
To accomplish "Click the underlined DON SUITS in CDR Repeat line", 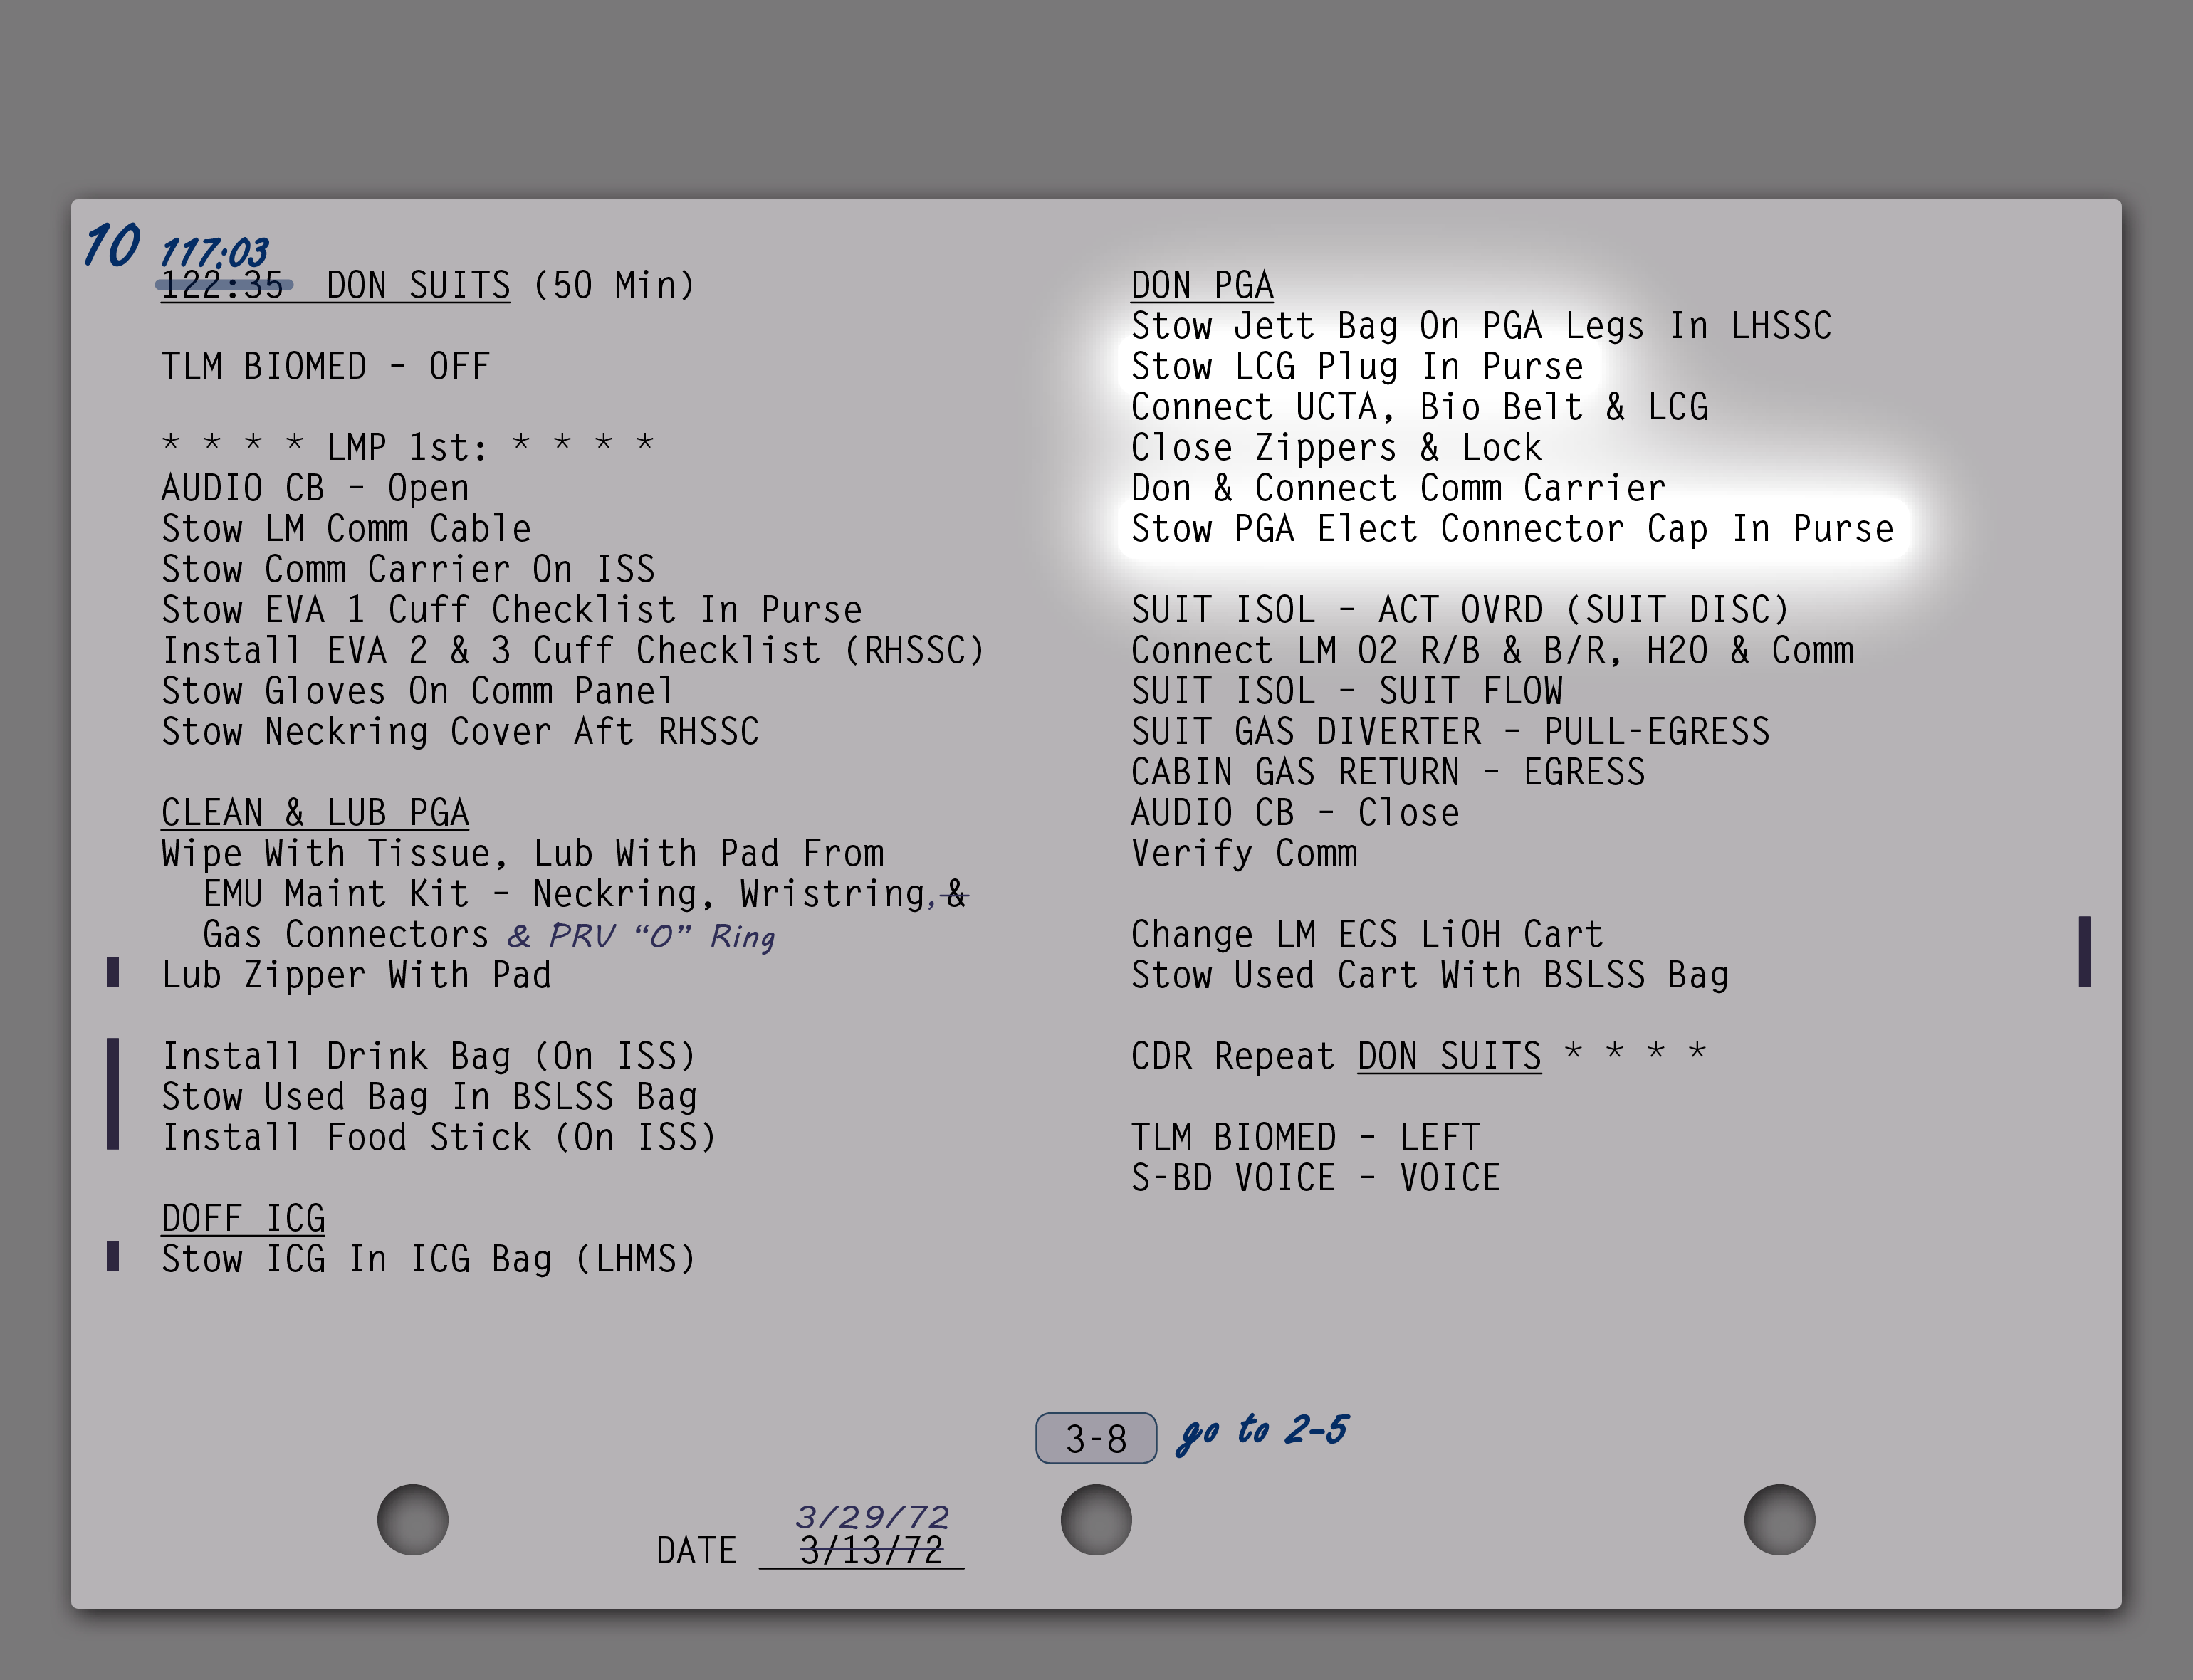I will 1448,1056.
